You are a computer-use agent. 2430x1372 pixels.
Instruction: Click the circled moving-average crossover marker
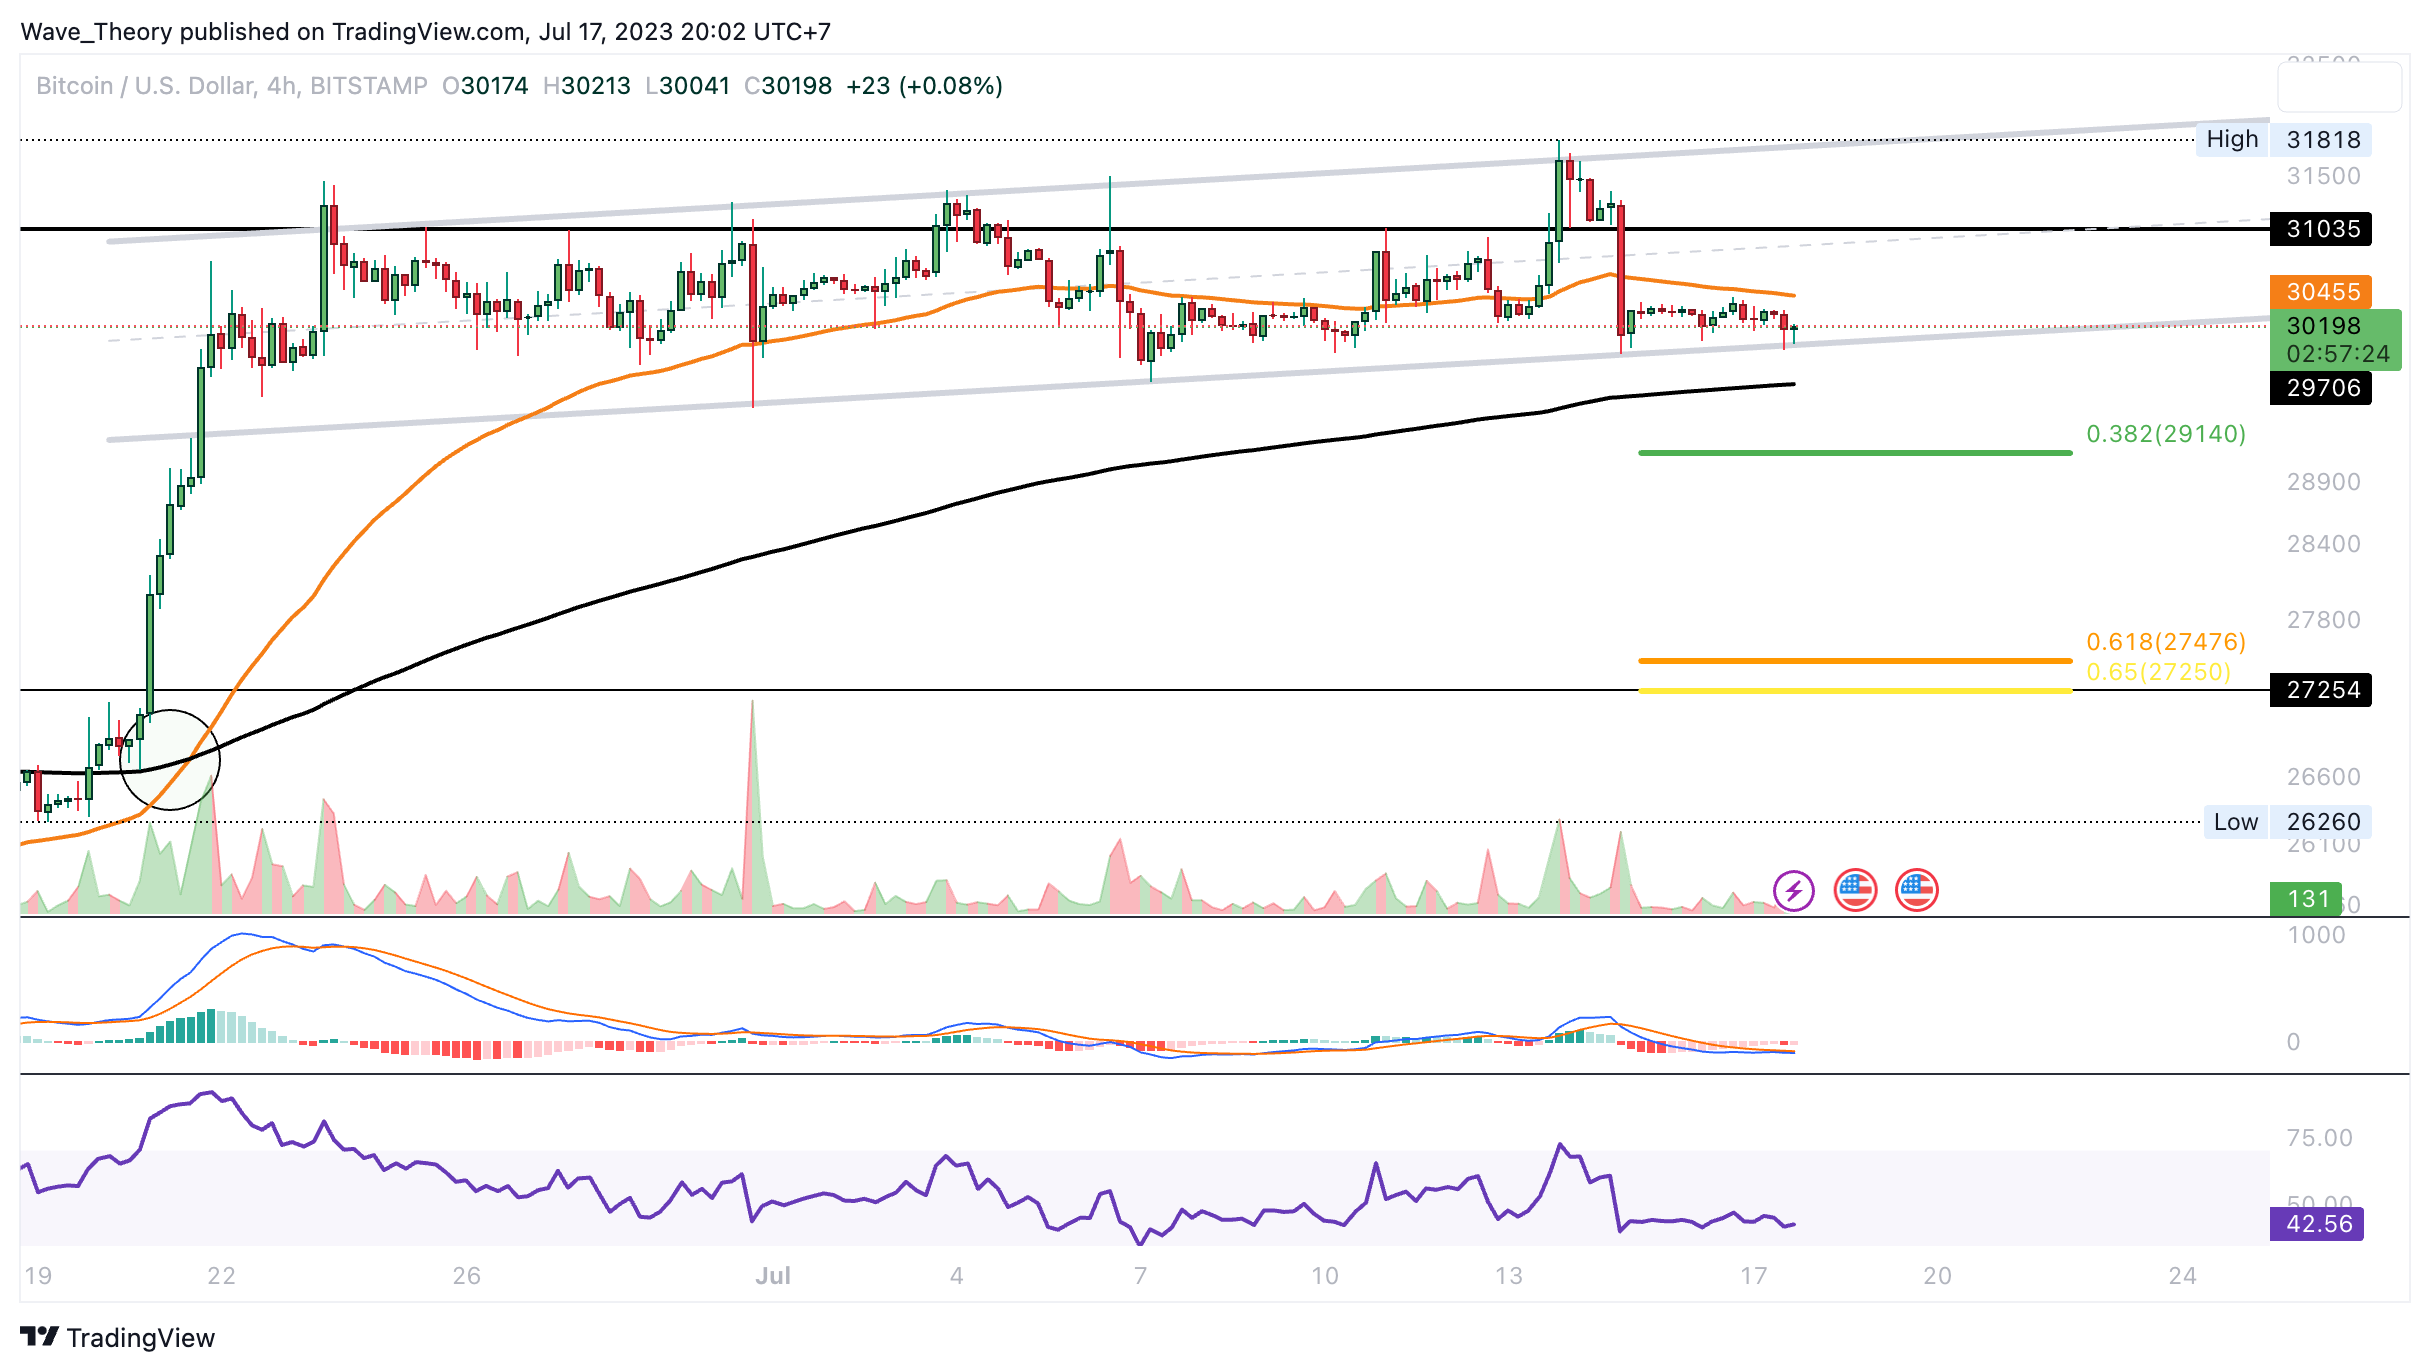[x=169, y=759]
